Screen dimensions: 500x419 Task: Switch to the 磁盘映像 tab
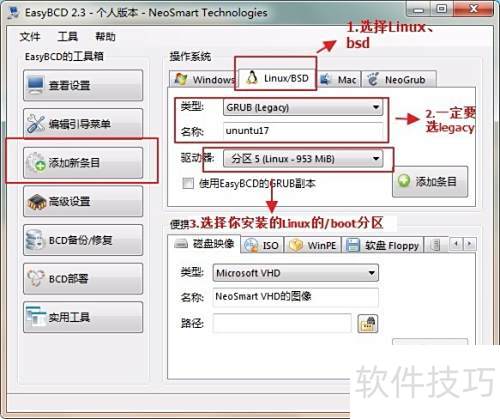click(x=204, y=244)
